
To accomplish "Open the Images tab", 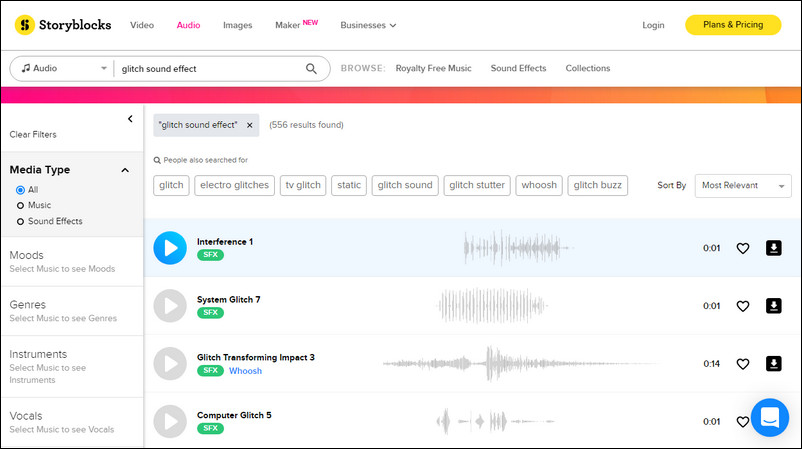I will 237,25.
